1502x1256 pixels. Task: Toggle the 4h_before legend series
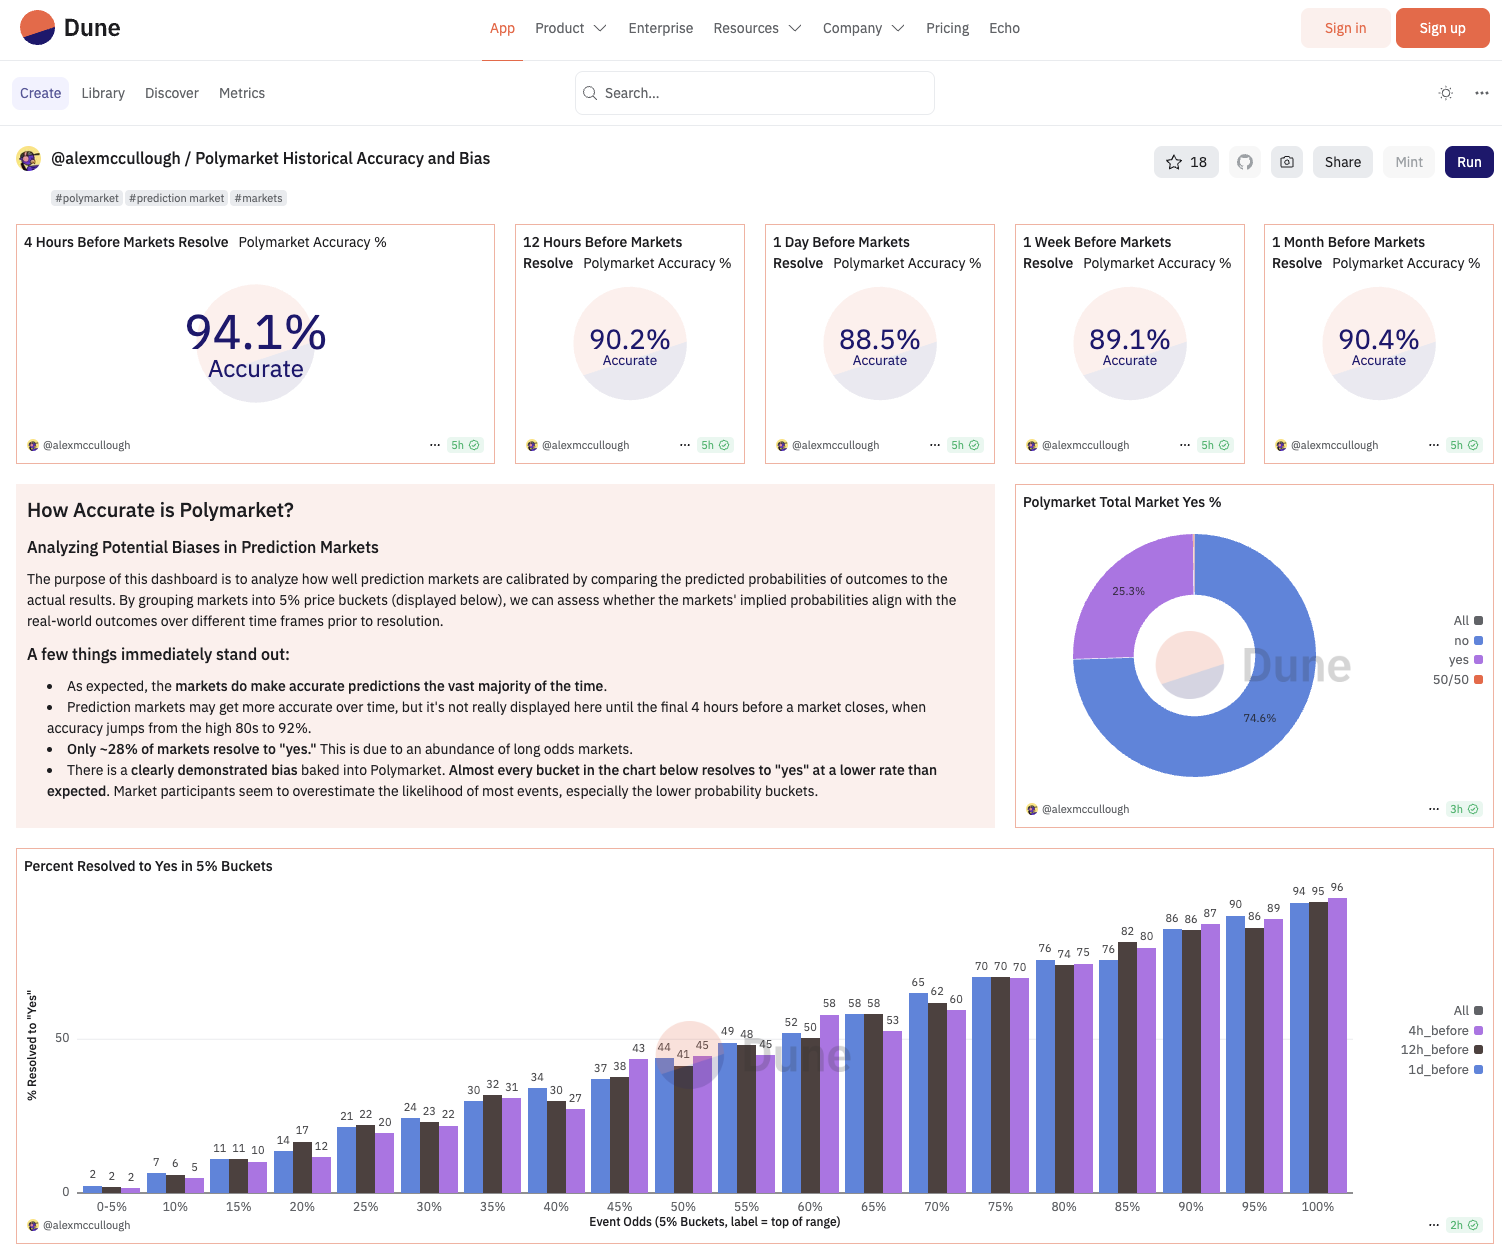[1445, 1031]
